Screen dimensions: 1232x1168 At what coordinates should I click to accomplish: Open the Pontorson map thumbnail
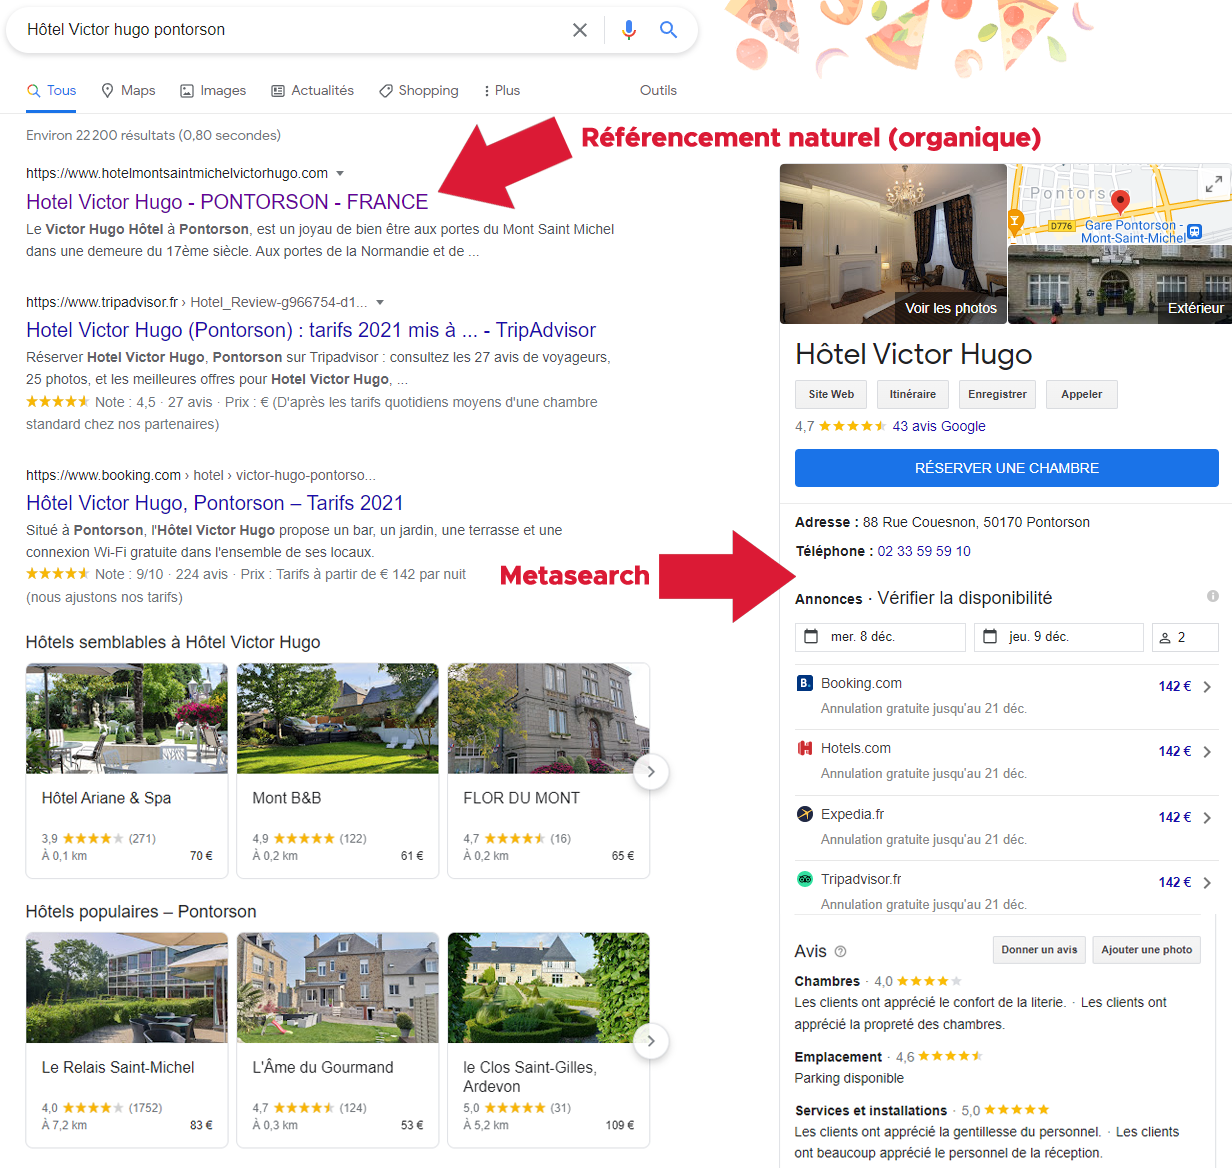1120,203
